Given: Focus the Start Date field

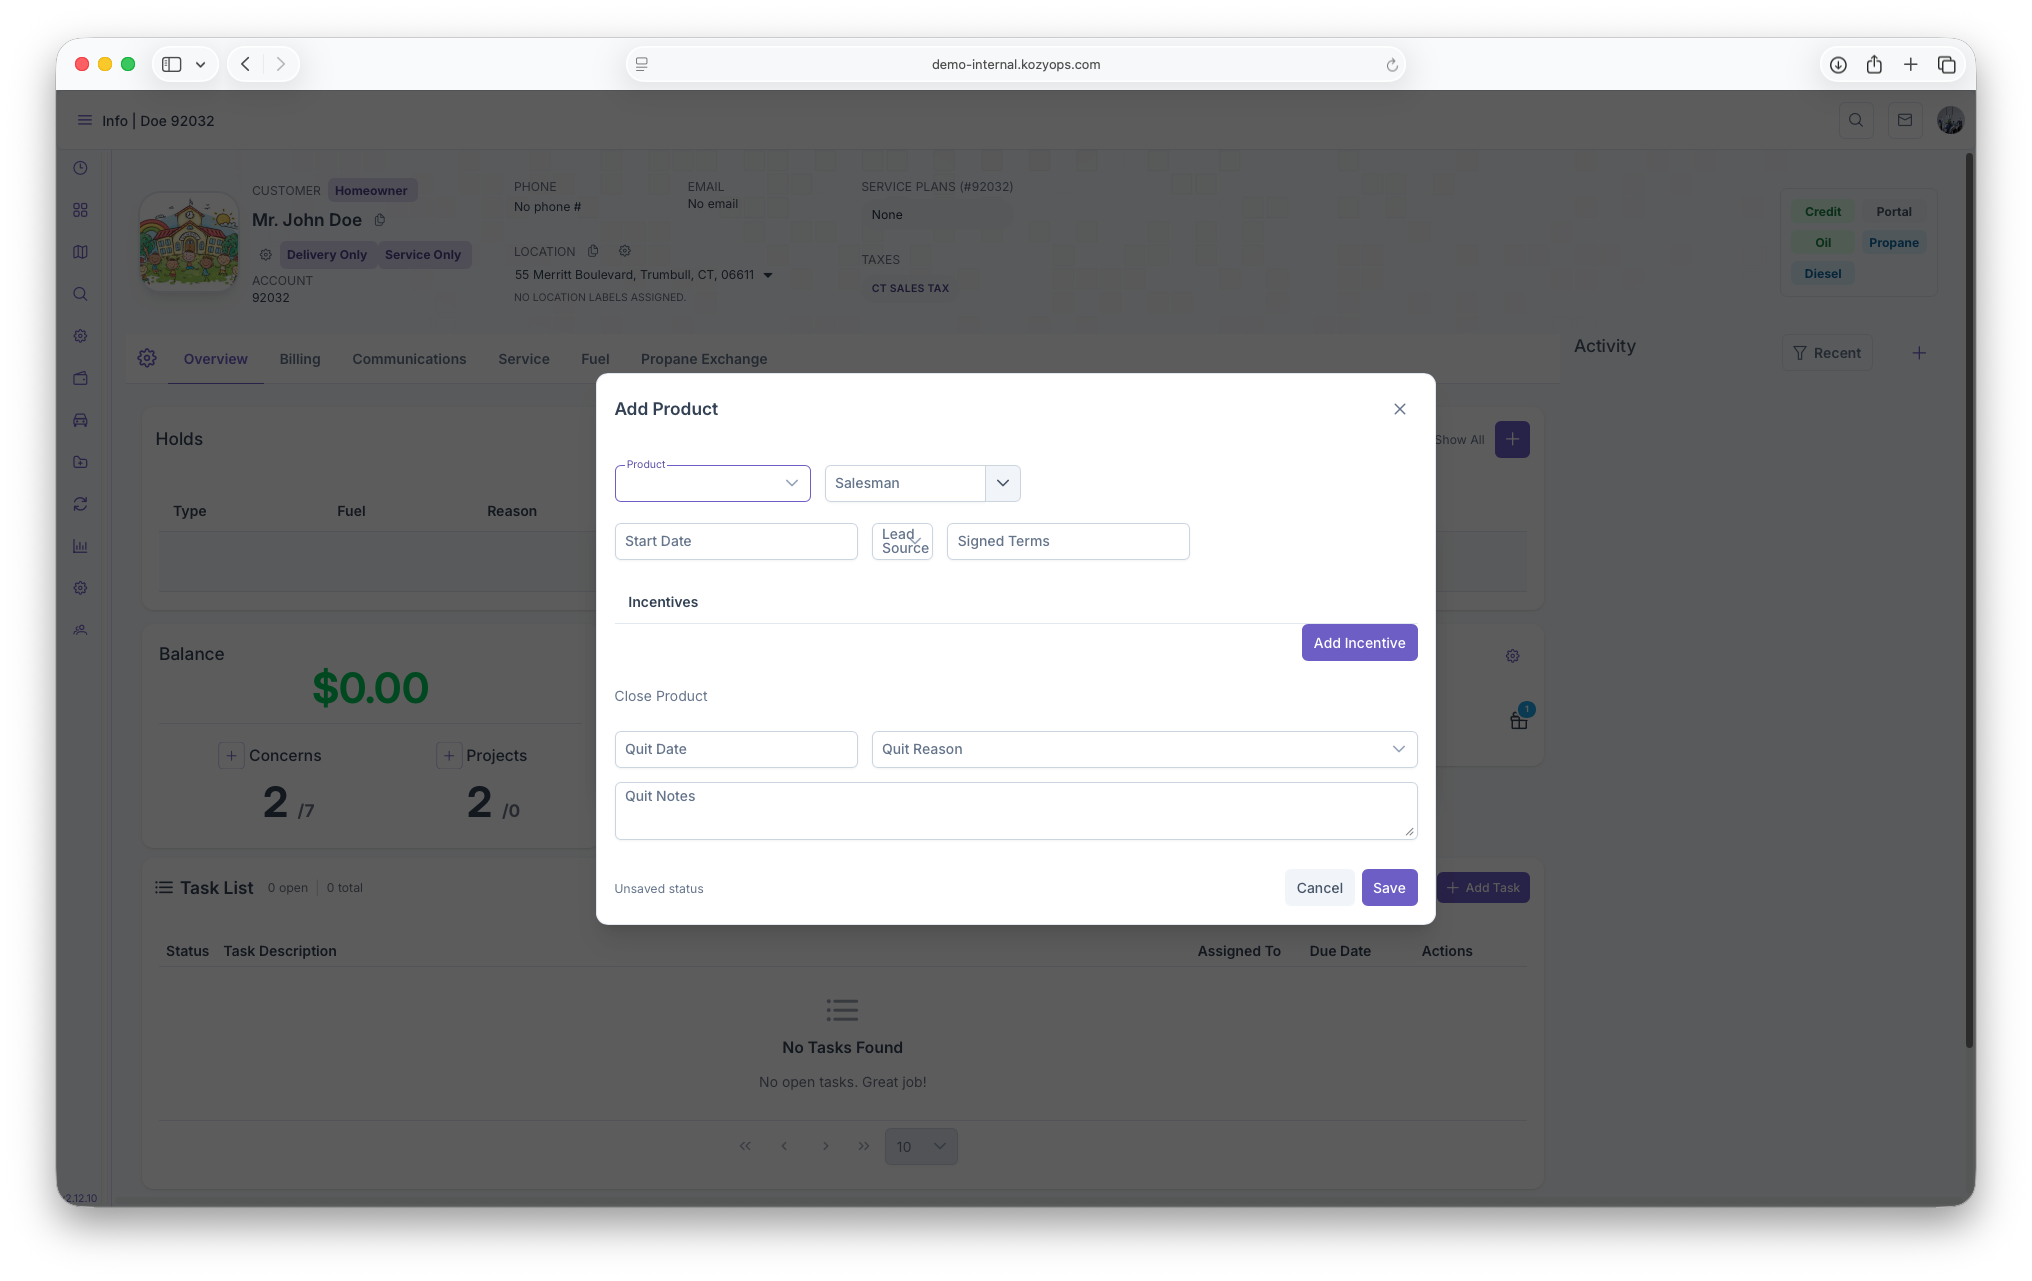Looking at the screenshot, I should (736, 541).
